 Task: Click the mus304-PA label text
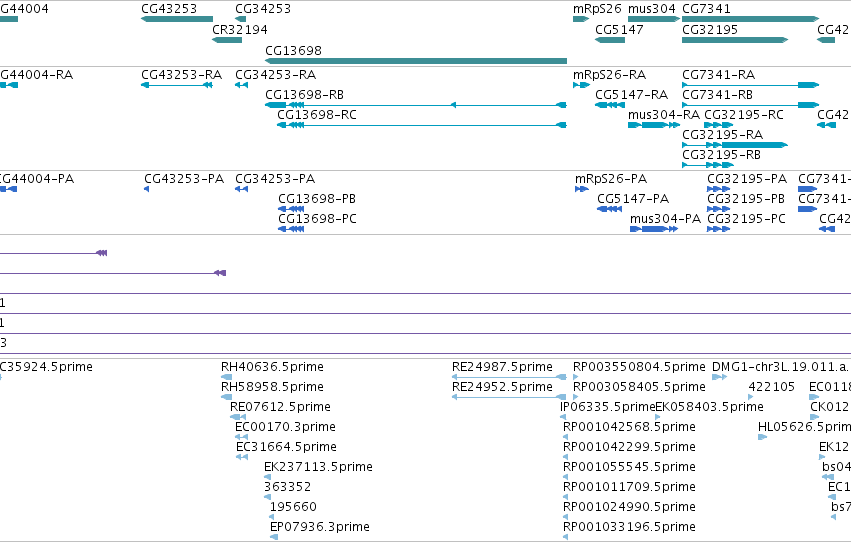pos(665,219)
